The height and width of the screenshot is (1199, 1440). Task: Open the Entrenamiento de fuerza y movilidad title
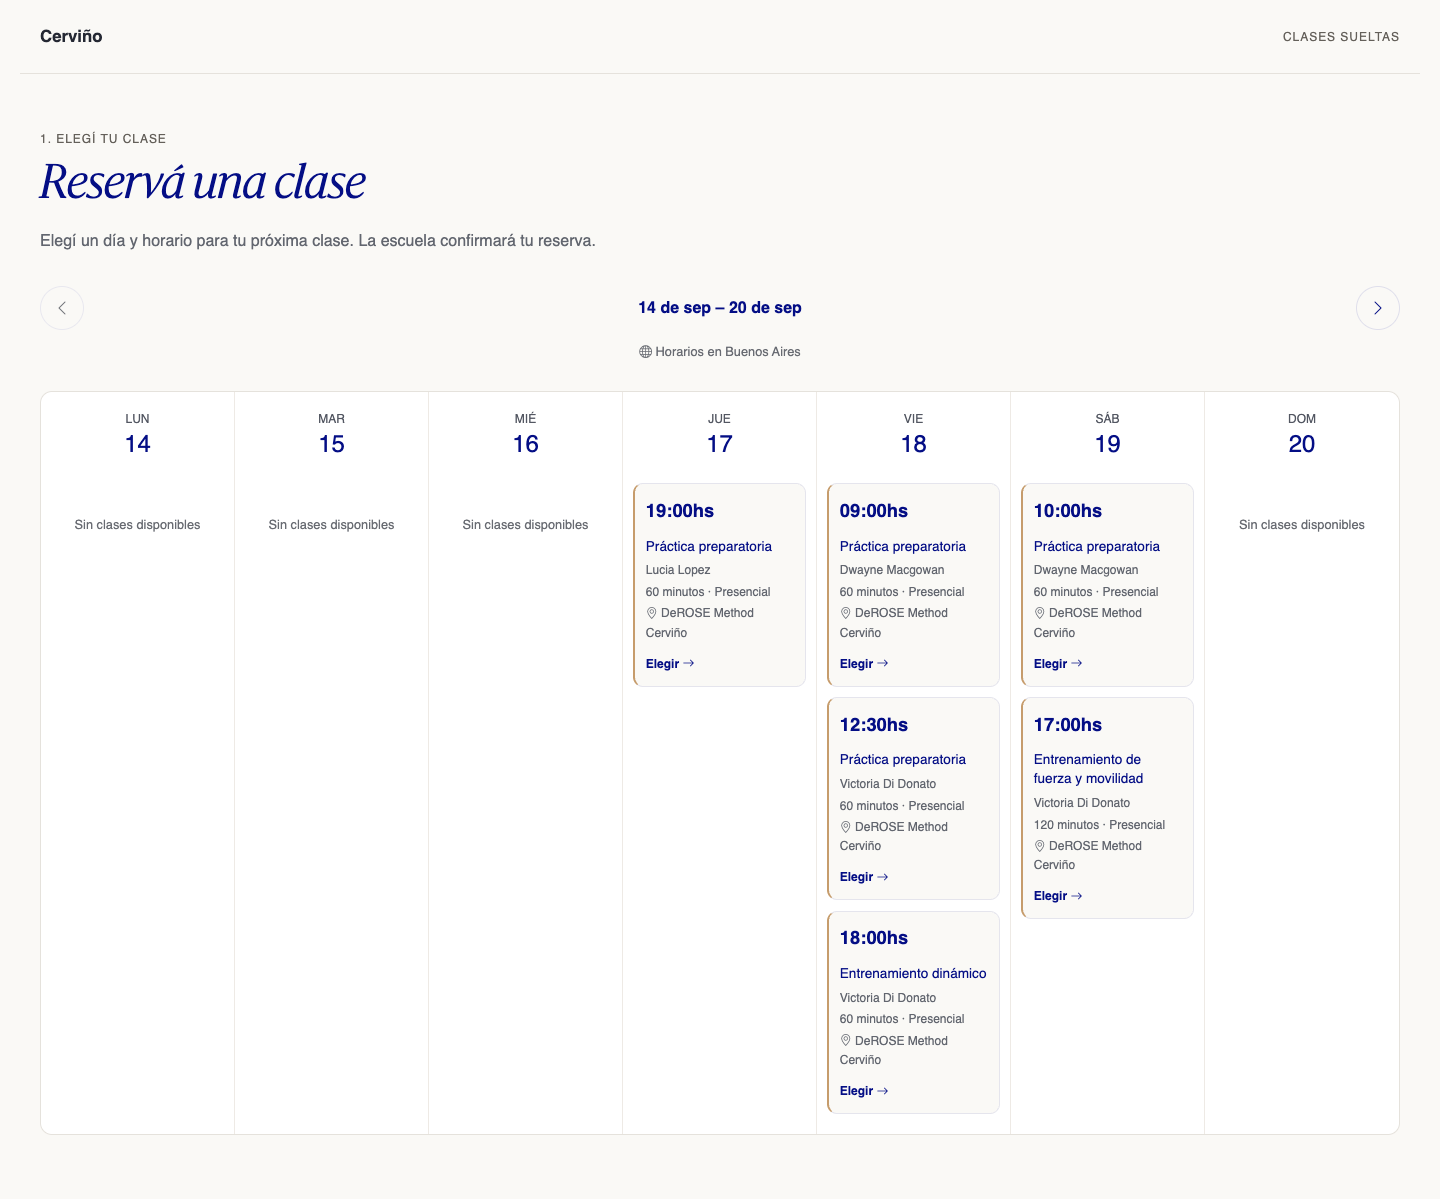(1088, 769)
